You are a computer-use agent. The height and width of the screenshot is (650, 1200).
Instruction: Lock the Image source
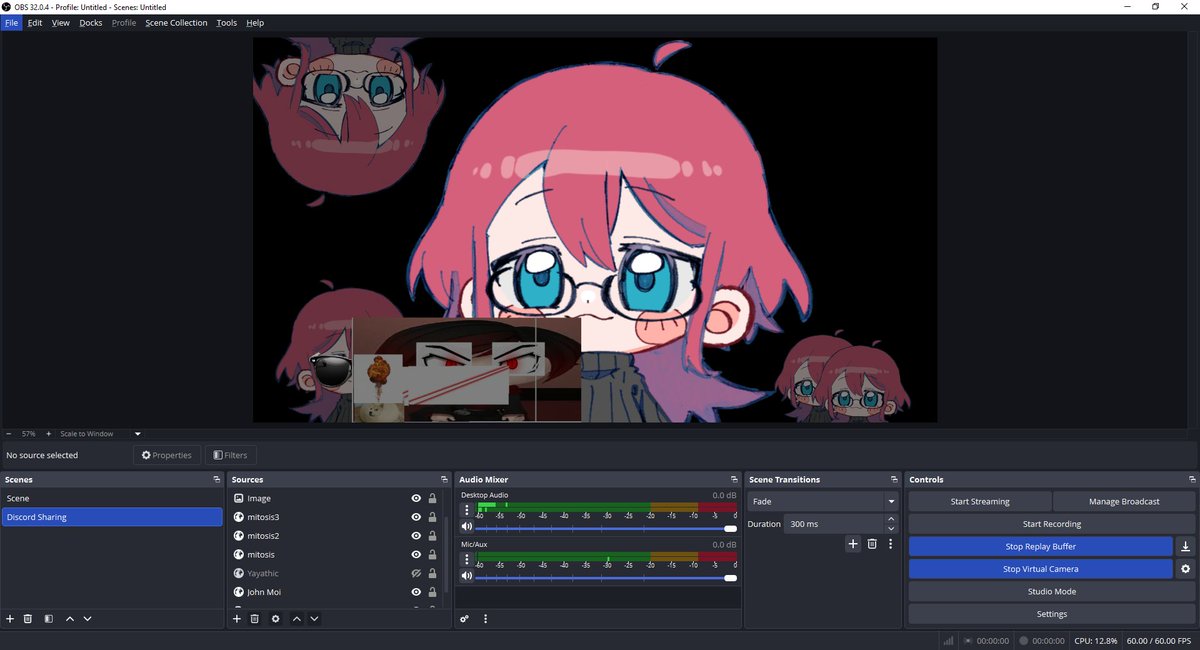tap(432, 498)
